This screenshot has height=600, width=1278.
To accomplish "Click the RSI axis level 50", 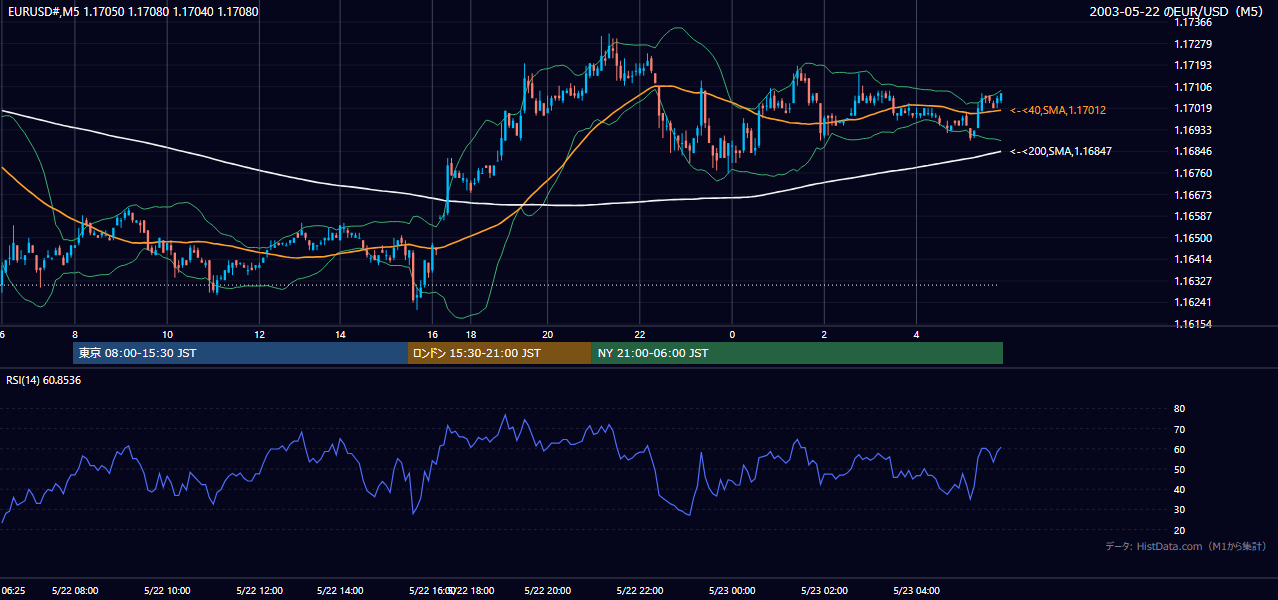I will click(1179, 469).
